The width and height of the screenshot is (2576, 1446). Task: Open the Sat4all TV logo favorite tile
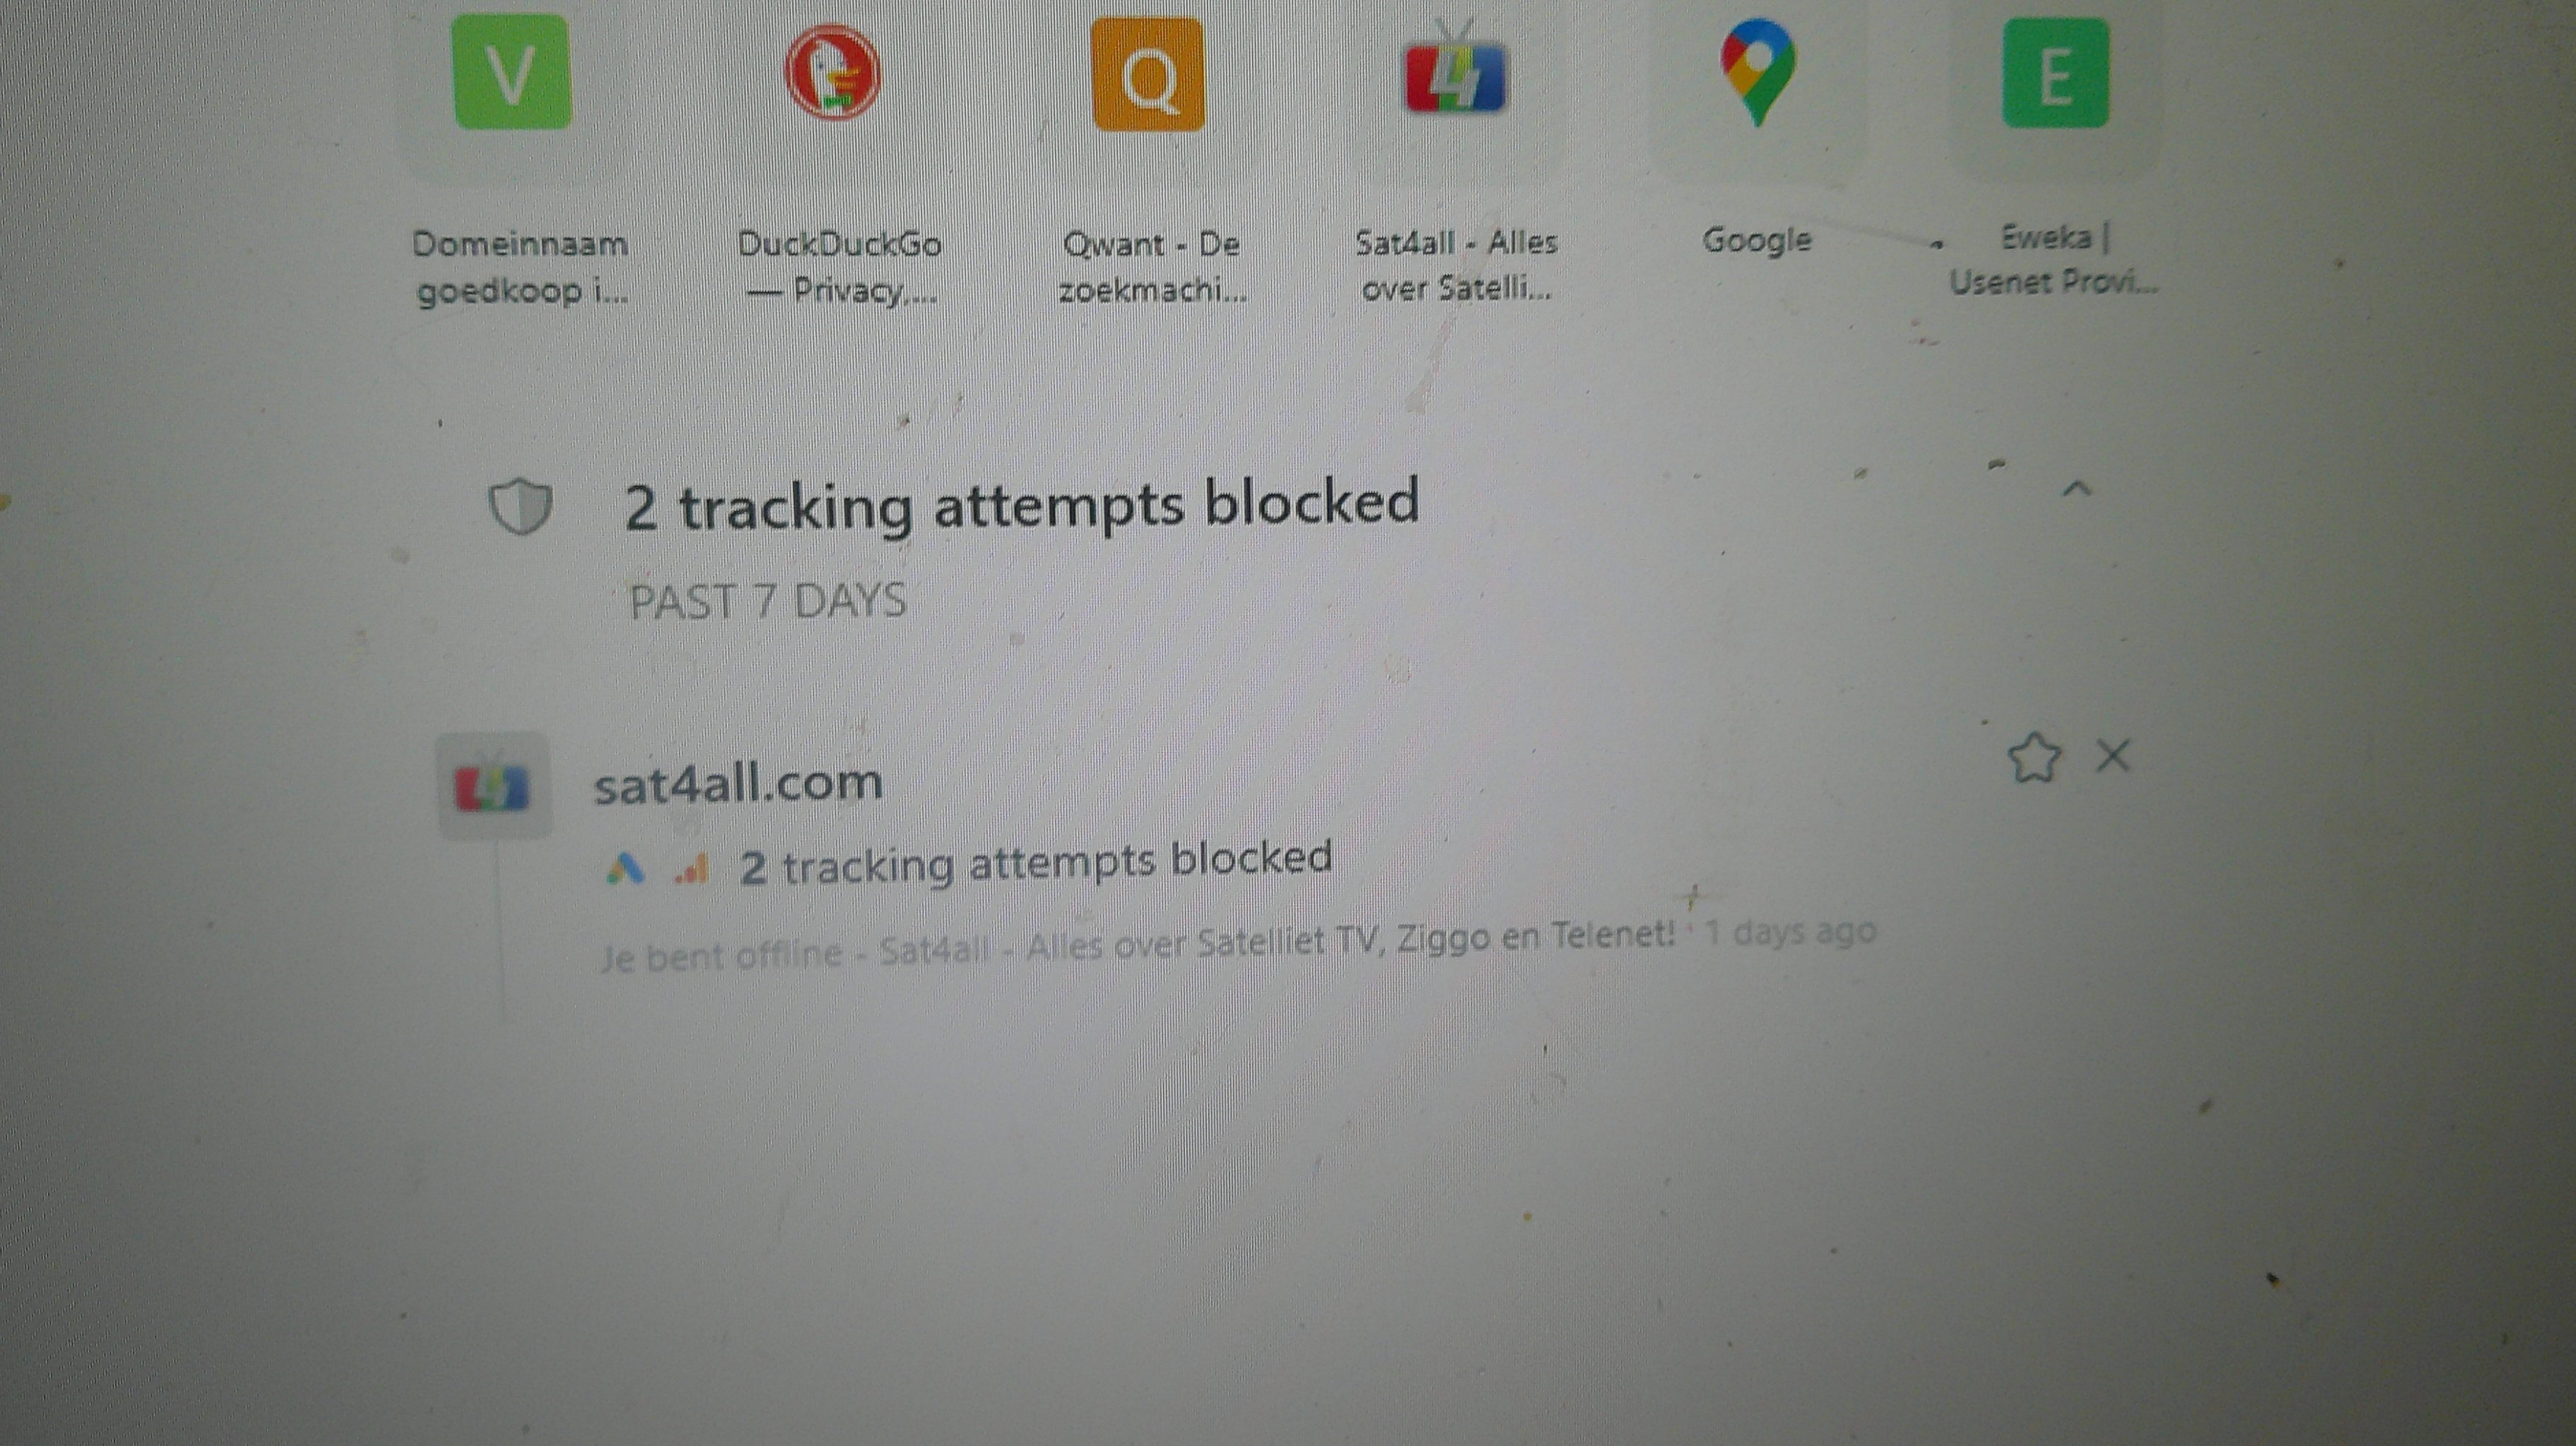coord(1455,72)
